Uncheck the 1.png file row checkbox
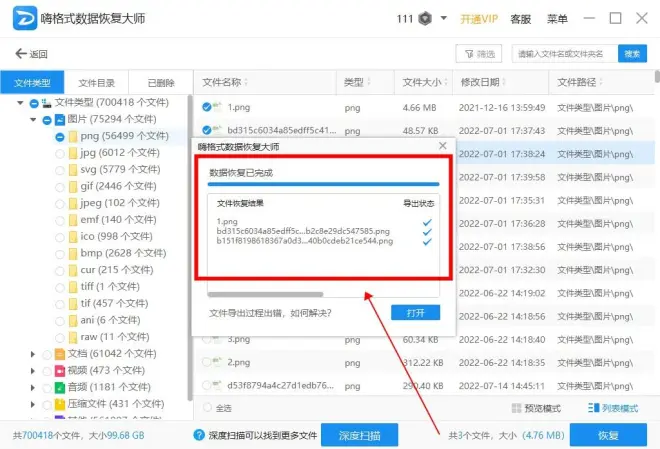Image resolution: width=660 pixels, height=449 pixels. click(206, 107)
